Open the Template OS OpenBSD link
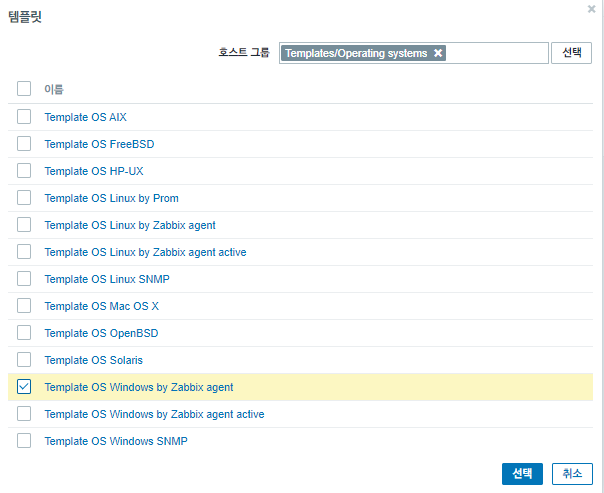The height and width of the screenshot is (493, 604). 102,333
